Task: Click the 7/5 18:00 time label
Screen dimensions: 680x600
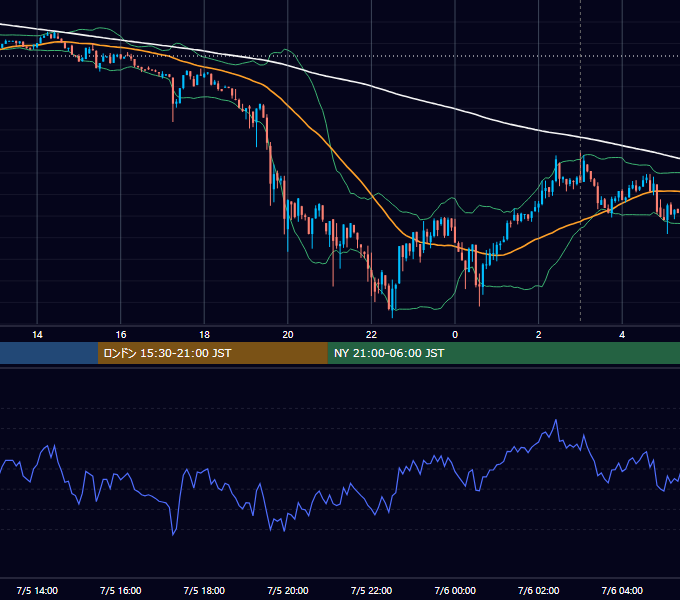Action: (x=204, y=590)
